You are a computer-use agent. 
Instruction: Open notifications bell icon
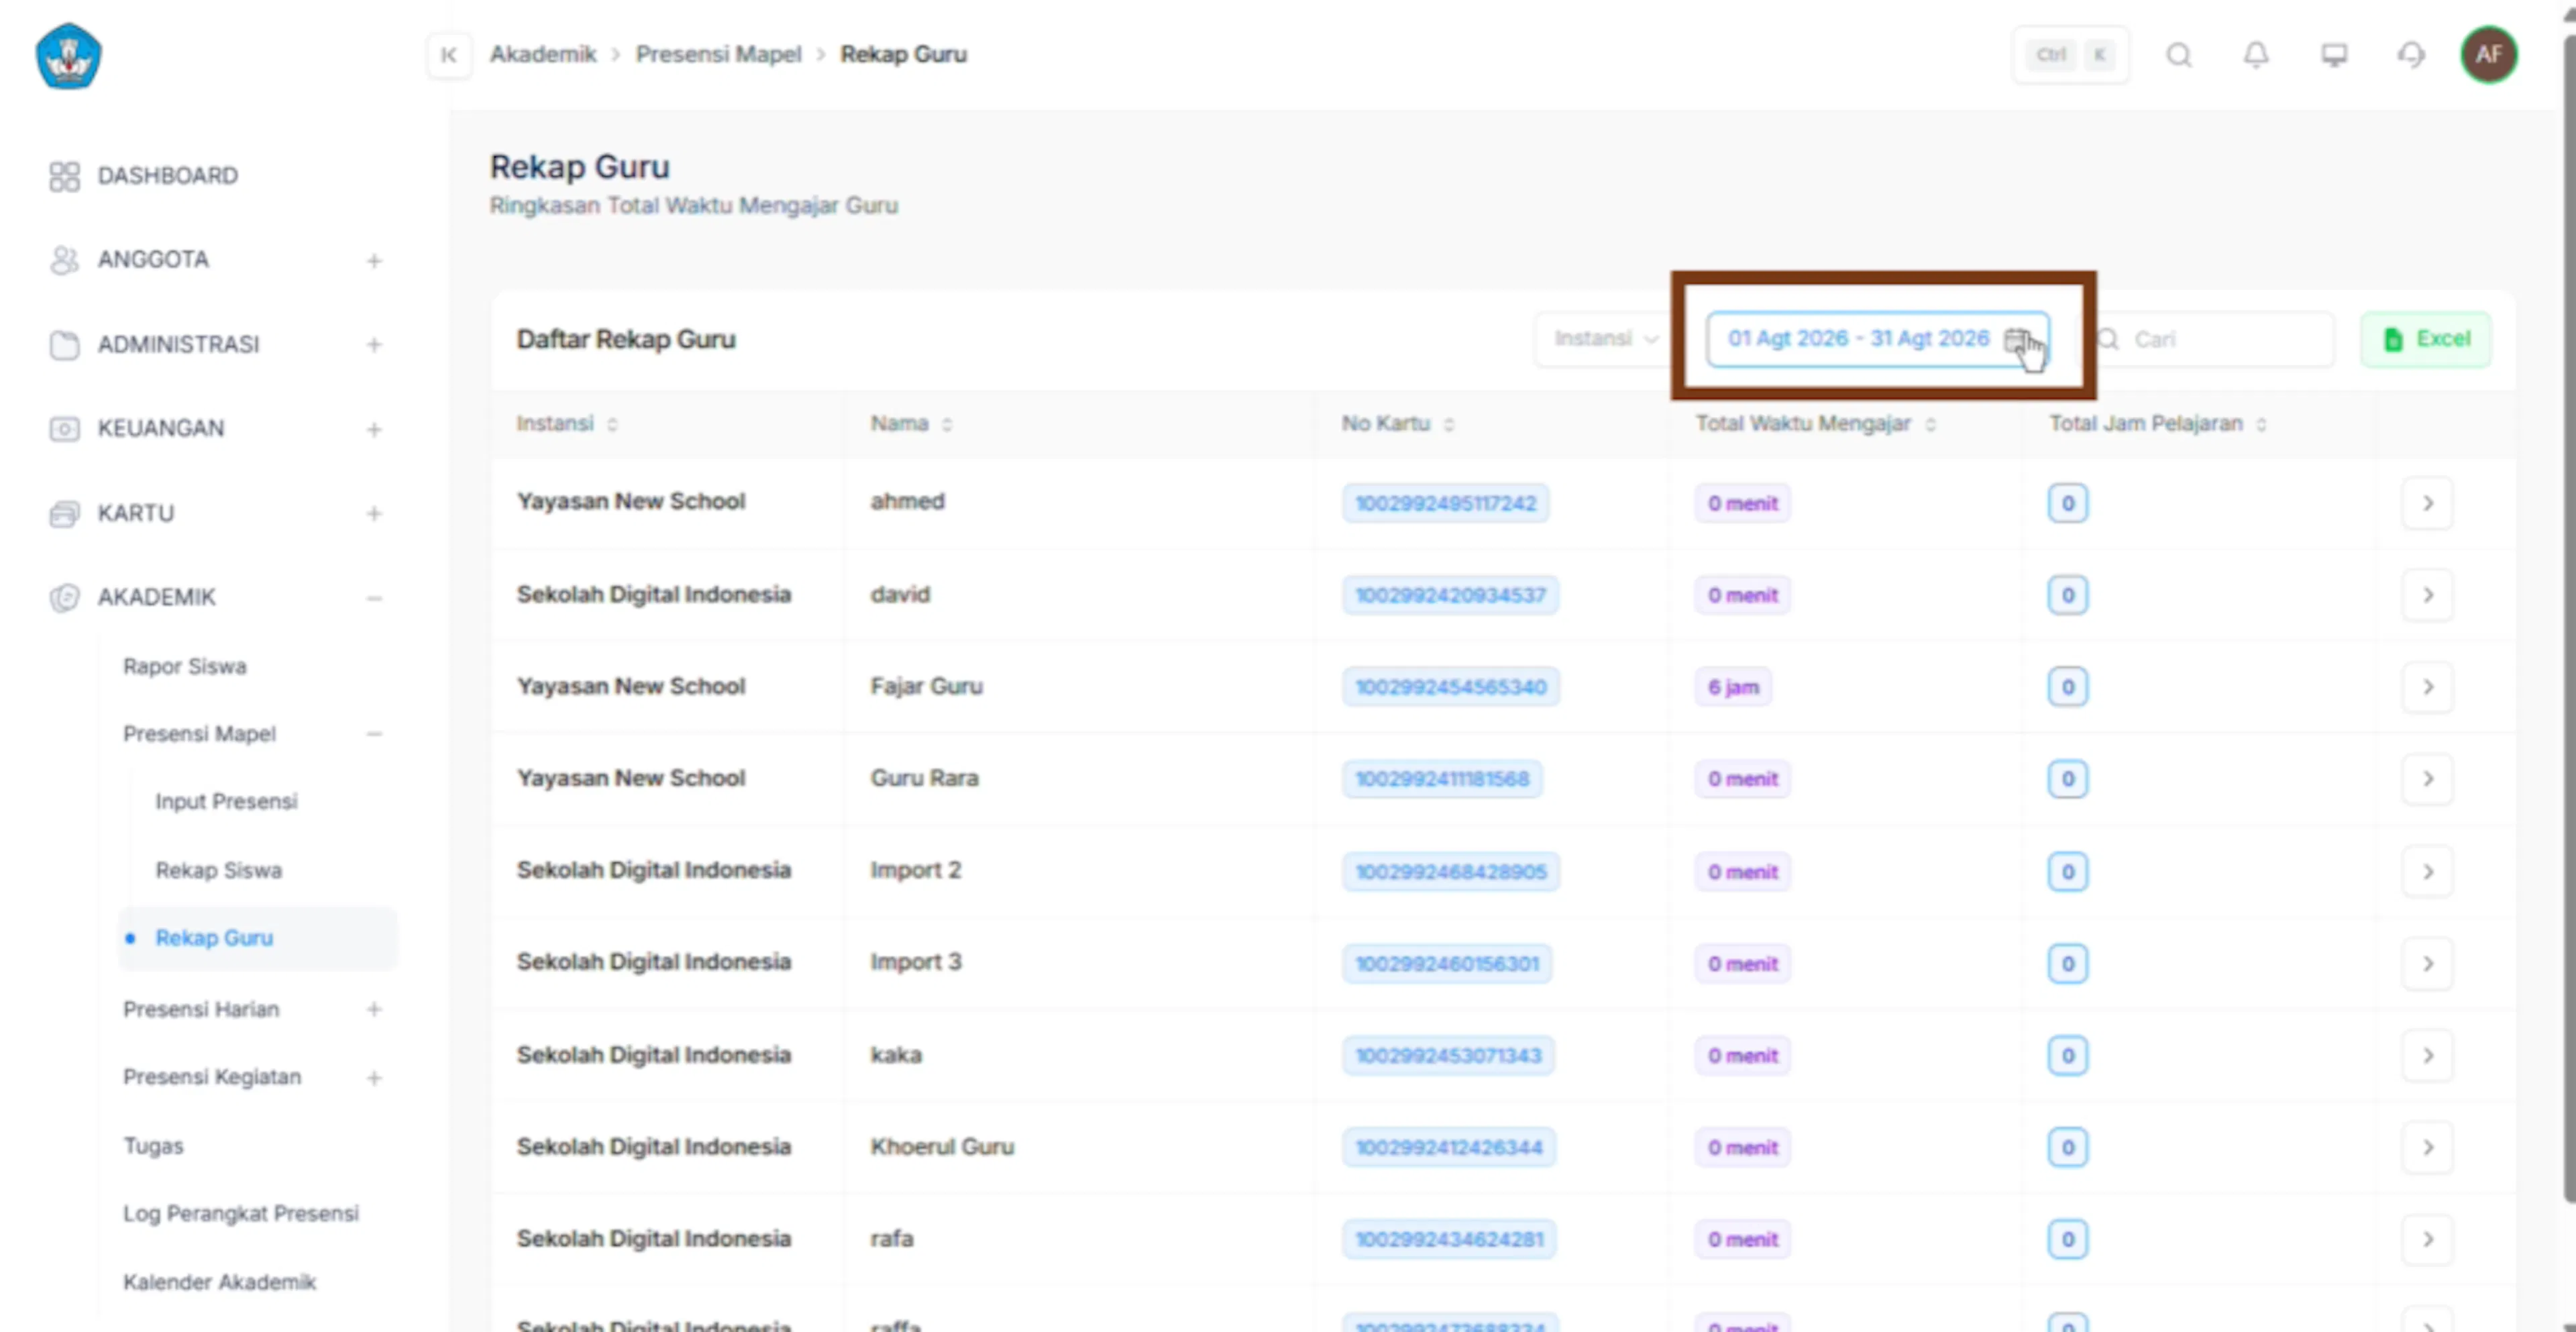[x=2256, y=55]
